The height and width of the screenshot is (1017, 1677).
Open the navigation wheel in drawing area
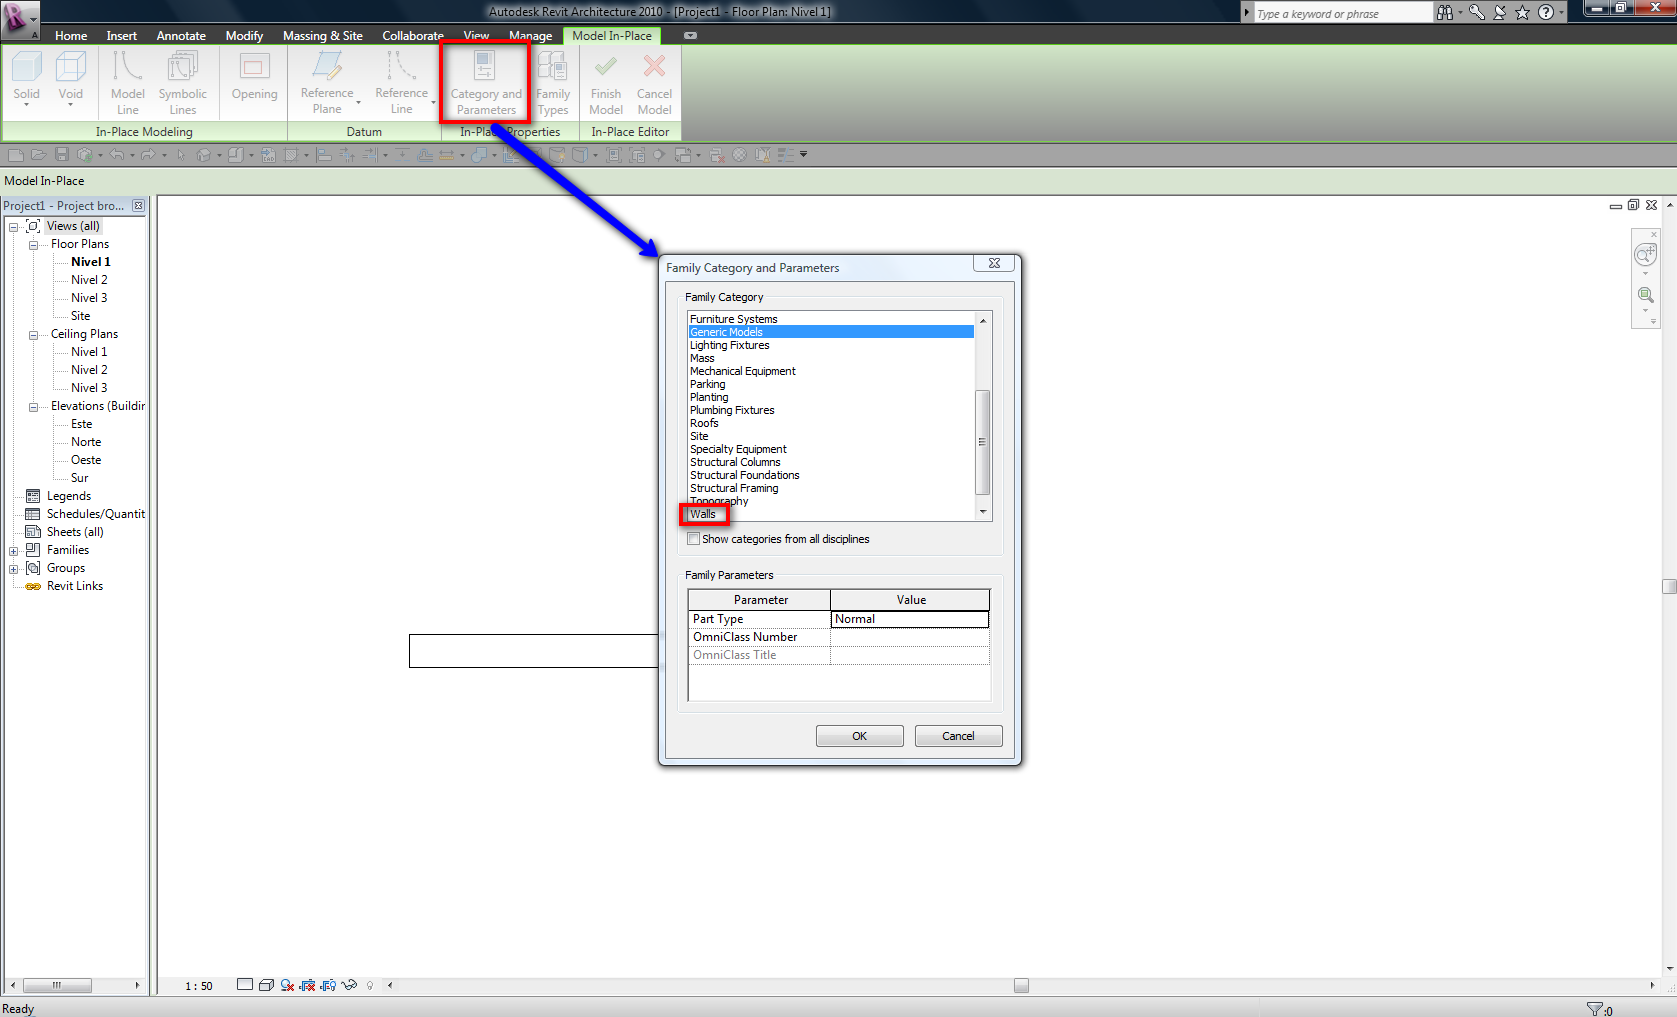coord(1645,255)
